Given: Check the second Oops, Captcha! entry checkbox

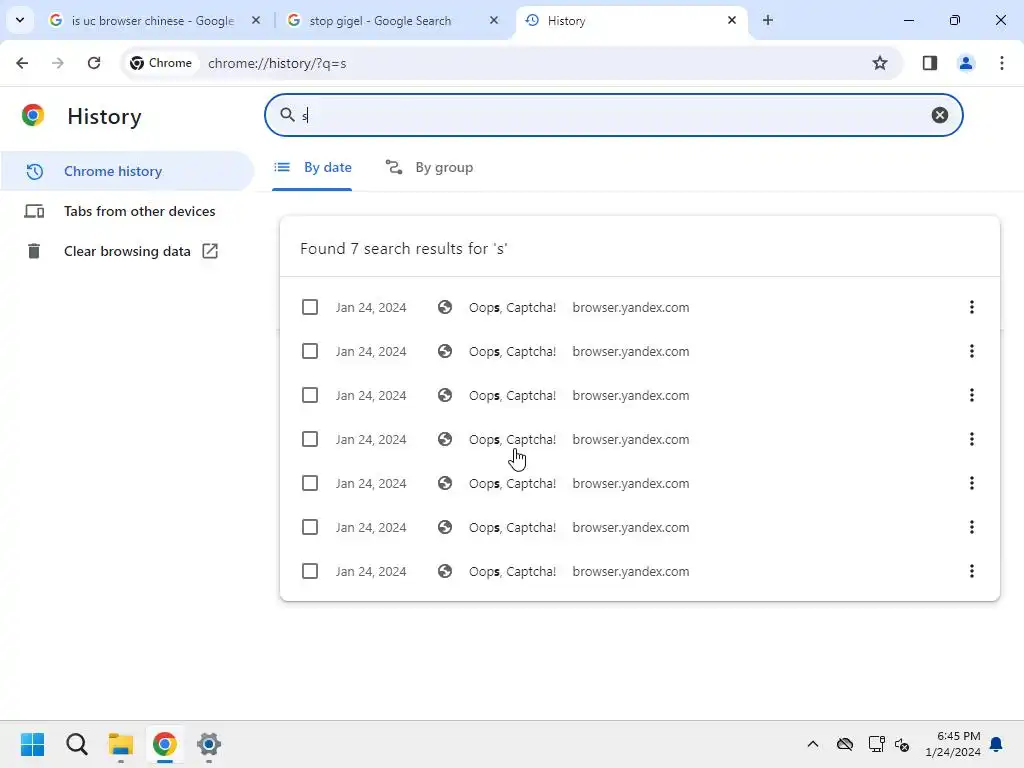Looking at the screenshot, I should 310,351.
